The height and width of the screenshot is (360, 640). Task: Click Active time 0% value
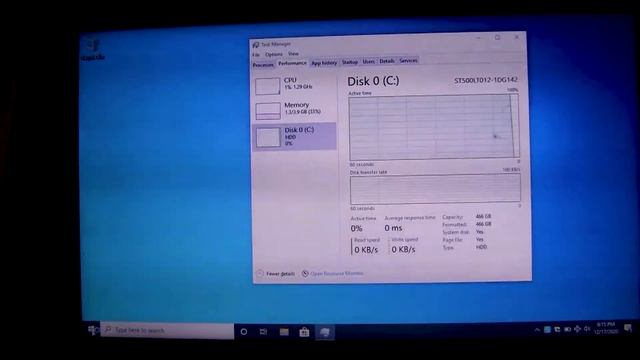coord(356,229)
